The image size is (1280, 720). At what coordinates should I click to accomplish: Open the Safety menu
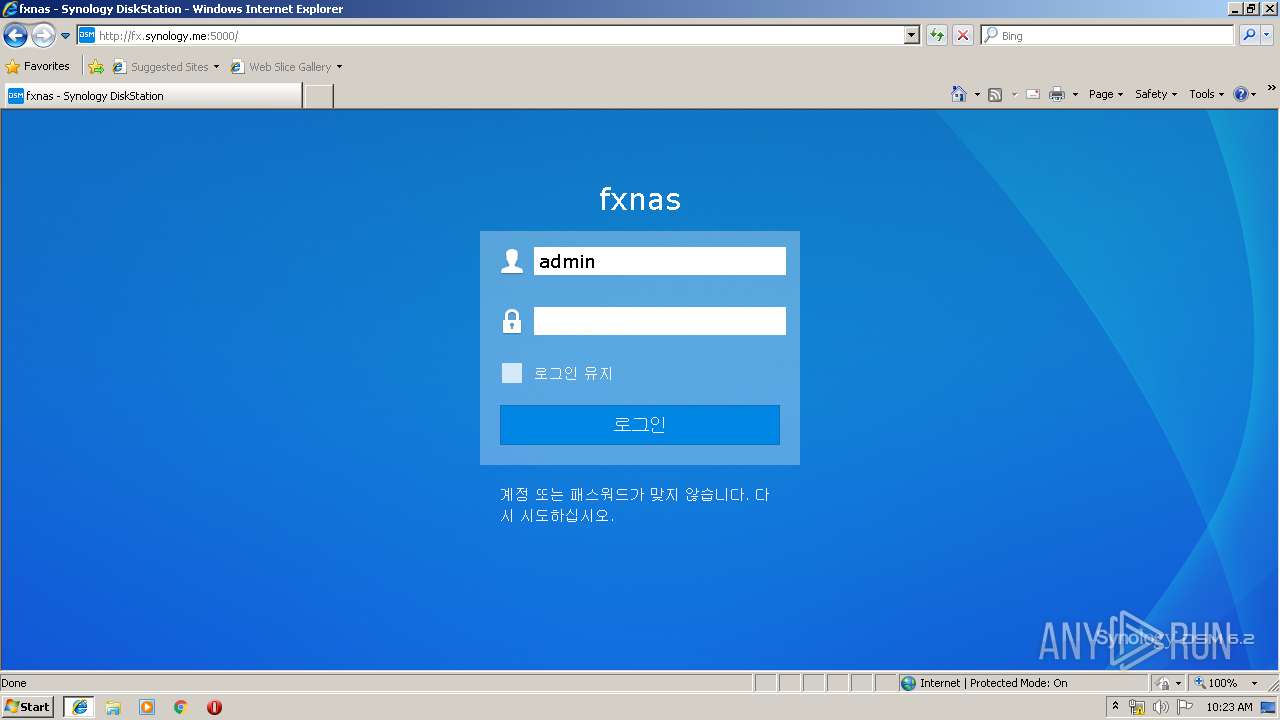click(x=1155, y=94)
